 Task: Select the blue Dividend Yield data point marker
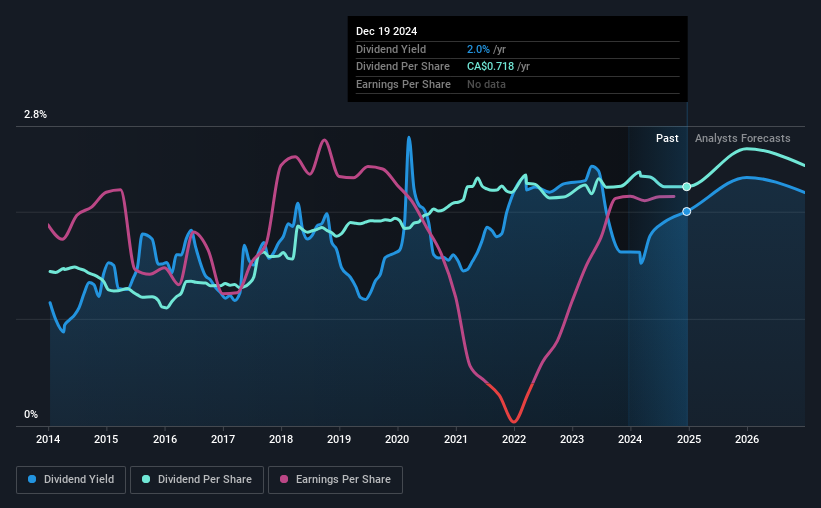(x=686, y=212)
